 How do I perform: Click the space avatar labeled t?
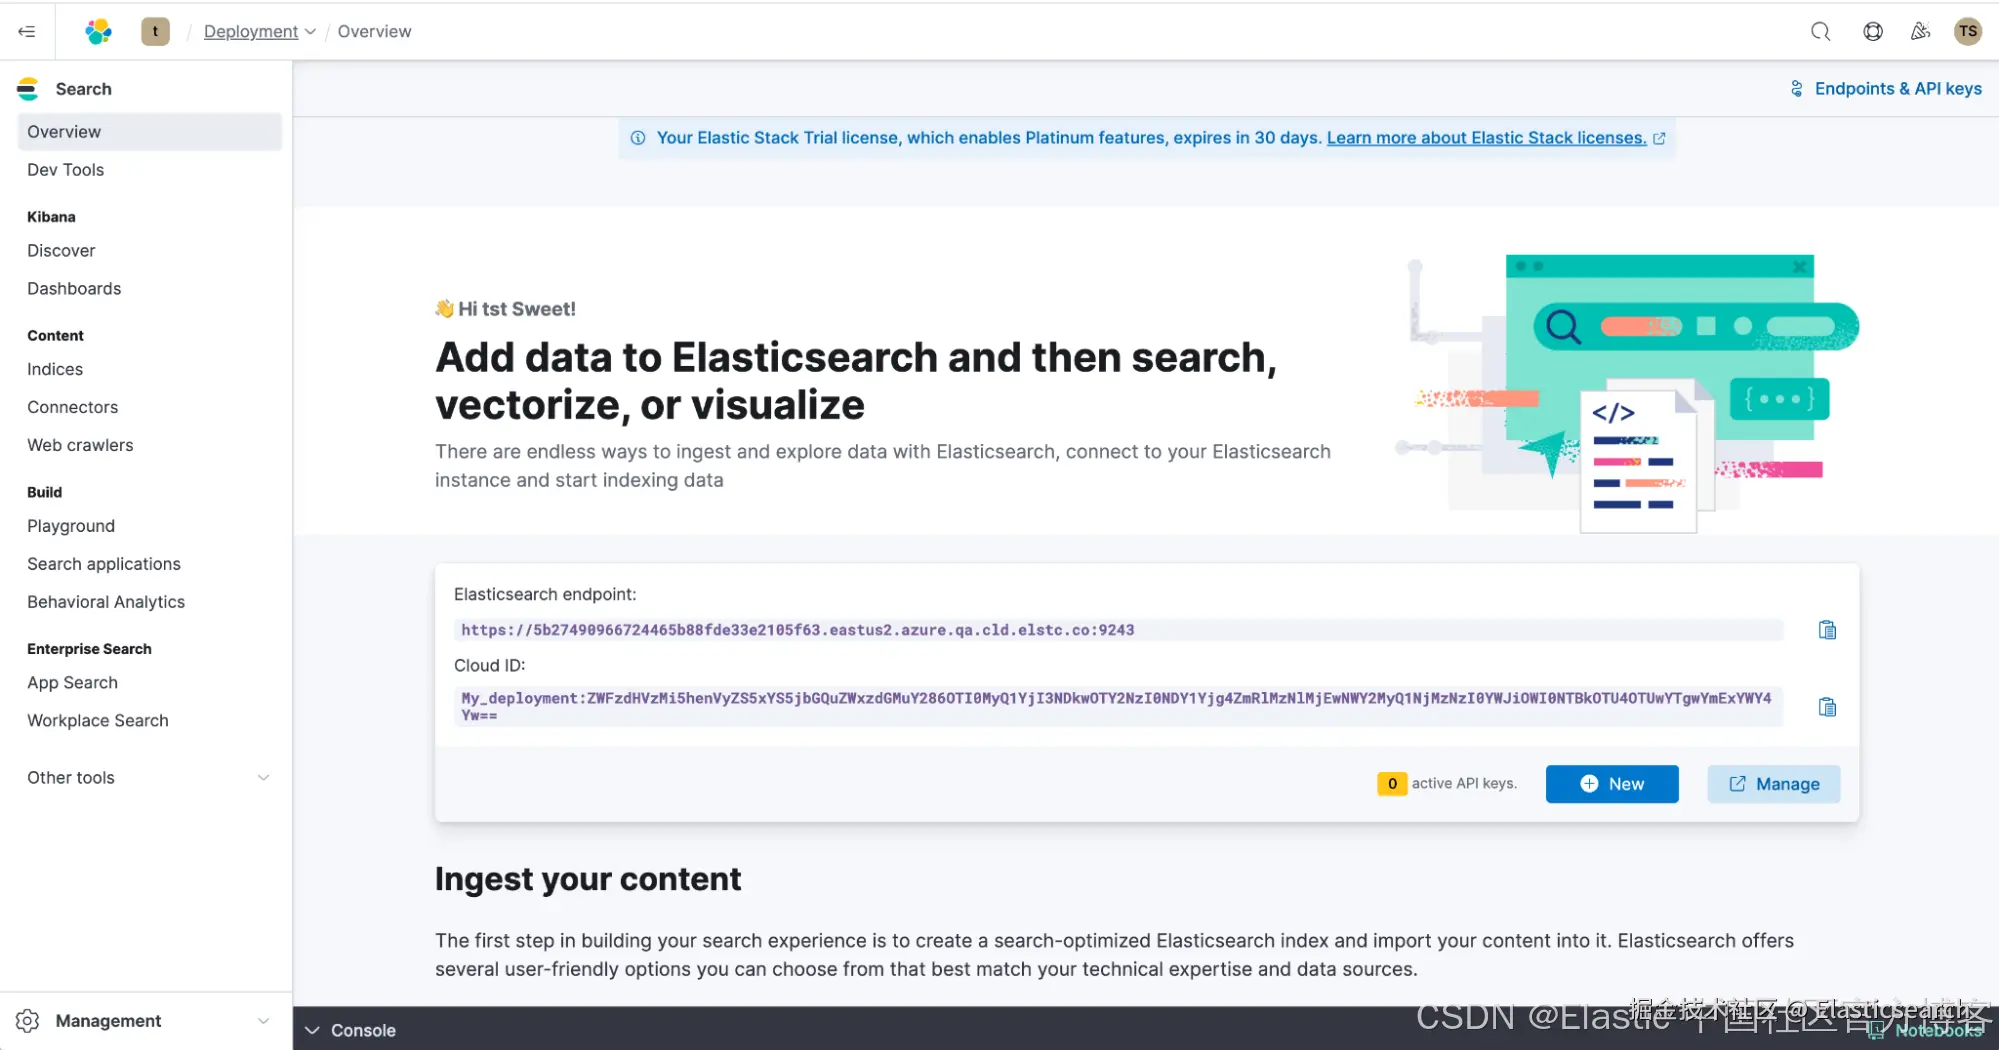click(x=155, y=32)
